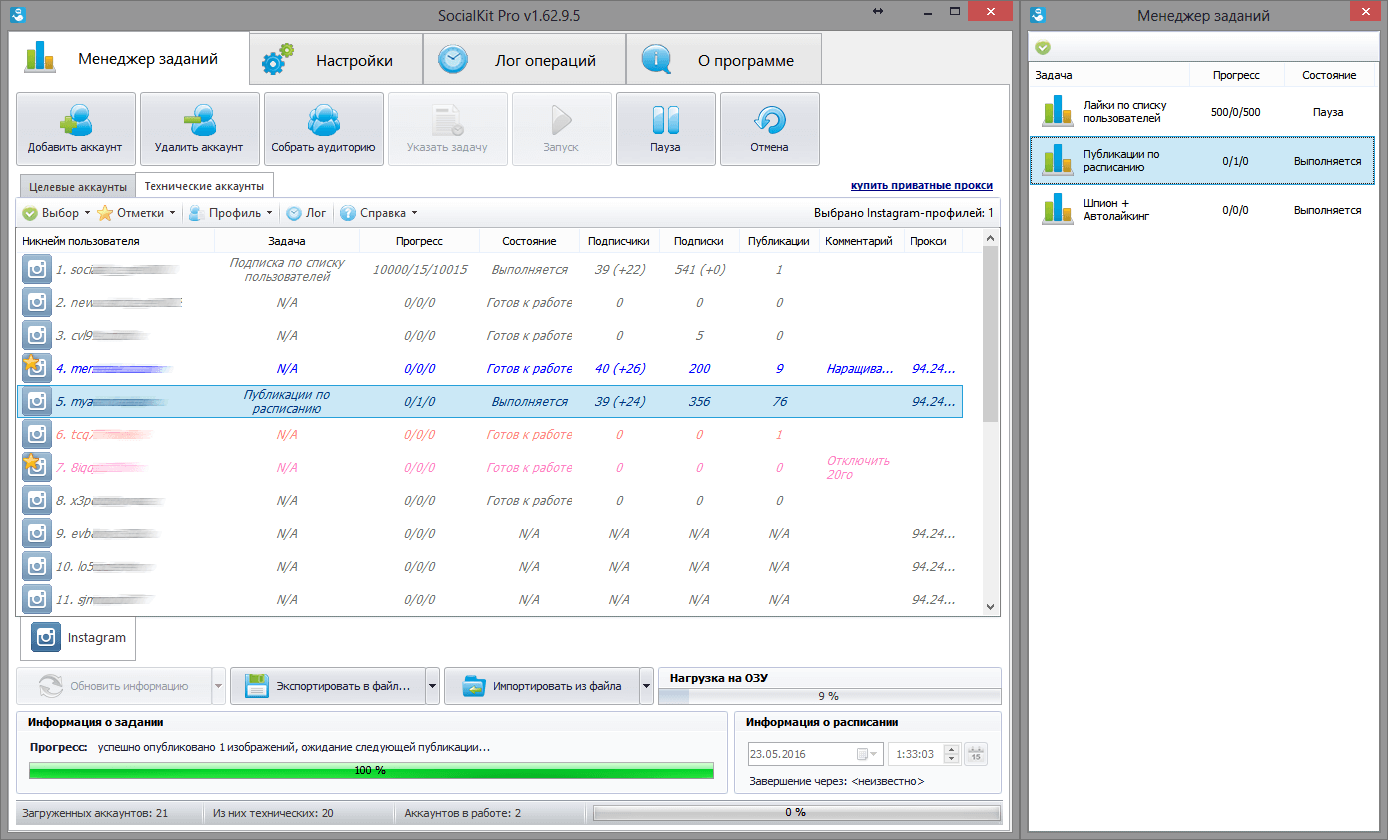Open the Выбор dropdown menu
Viewport: 1388px width, 840px height.
point(56,213)
